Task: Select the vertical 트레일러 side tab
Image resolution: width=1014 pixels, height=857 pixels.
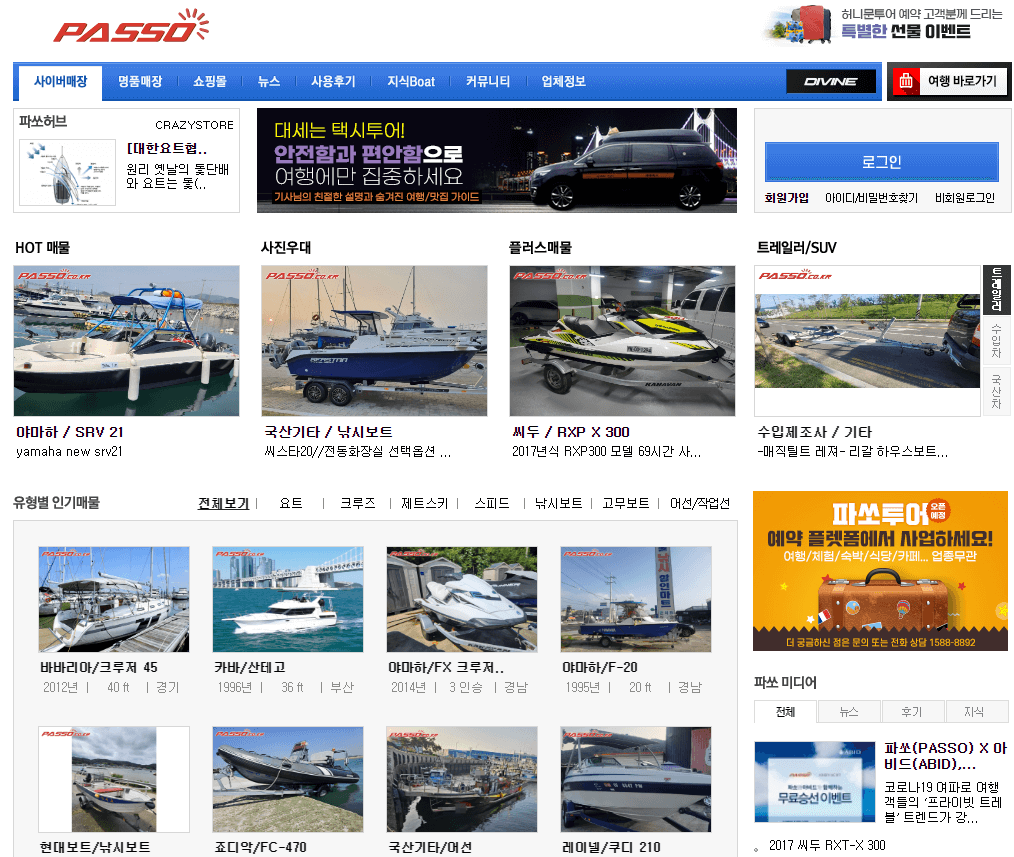Action: pos(996,288)
